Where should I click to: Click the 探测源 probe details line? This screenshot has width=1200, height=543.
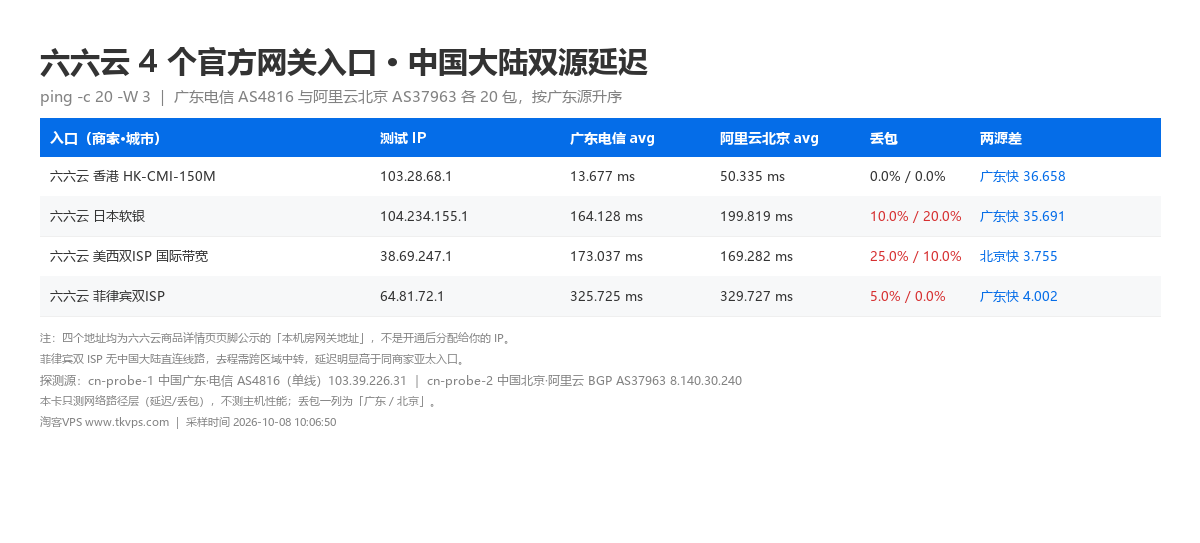point(391,380)
